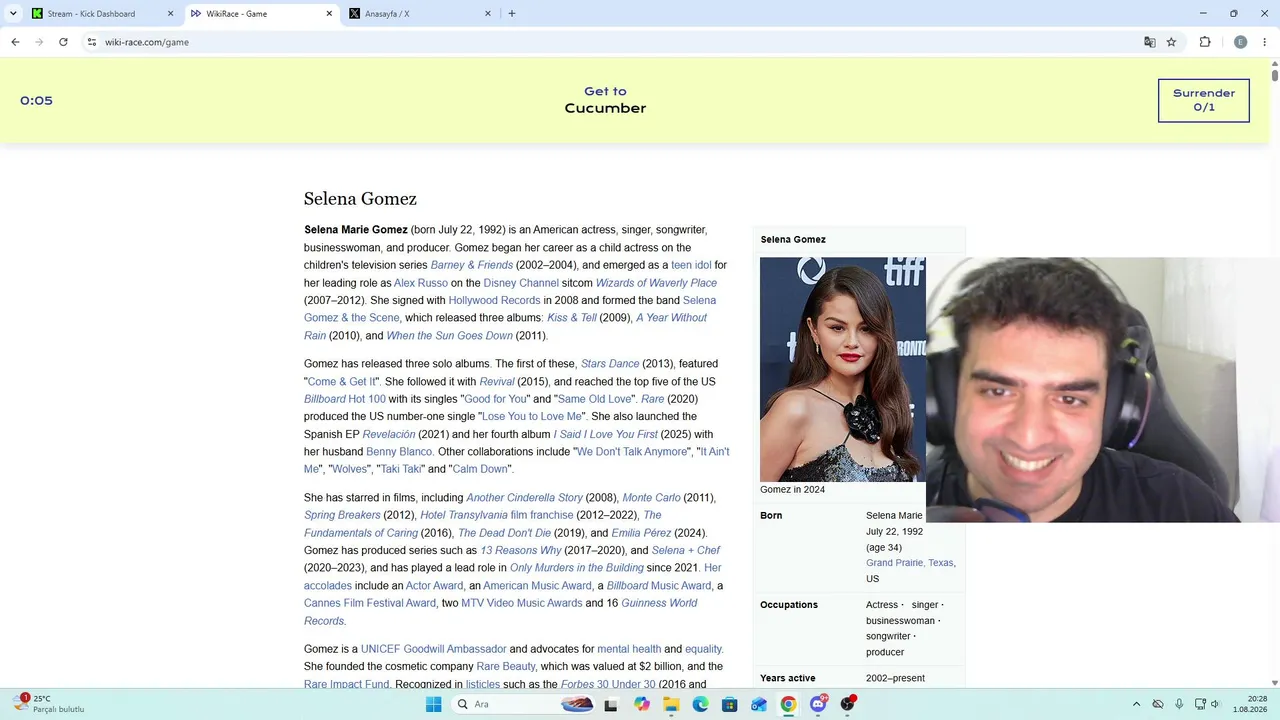Bookmark this page with the star icon
The image size is (1280, 720).
[1171, 42]
